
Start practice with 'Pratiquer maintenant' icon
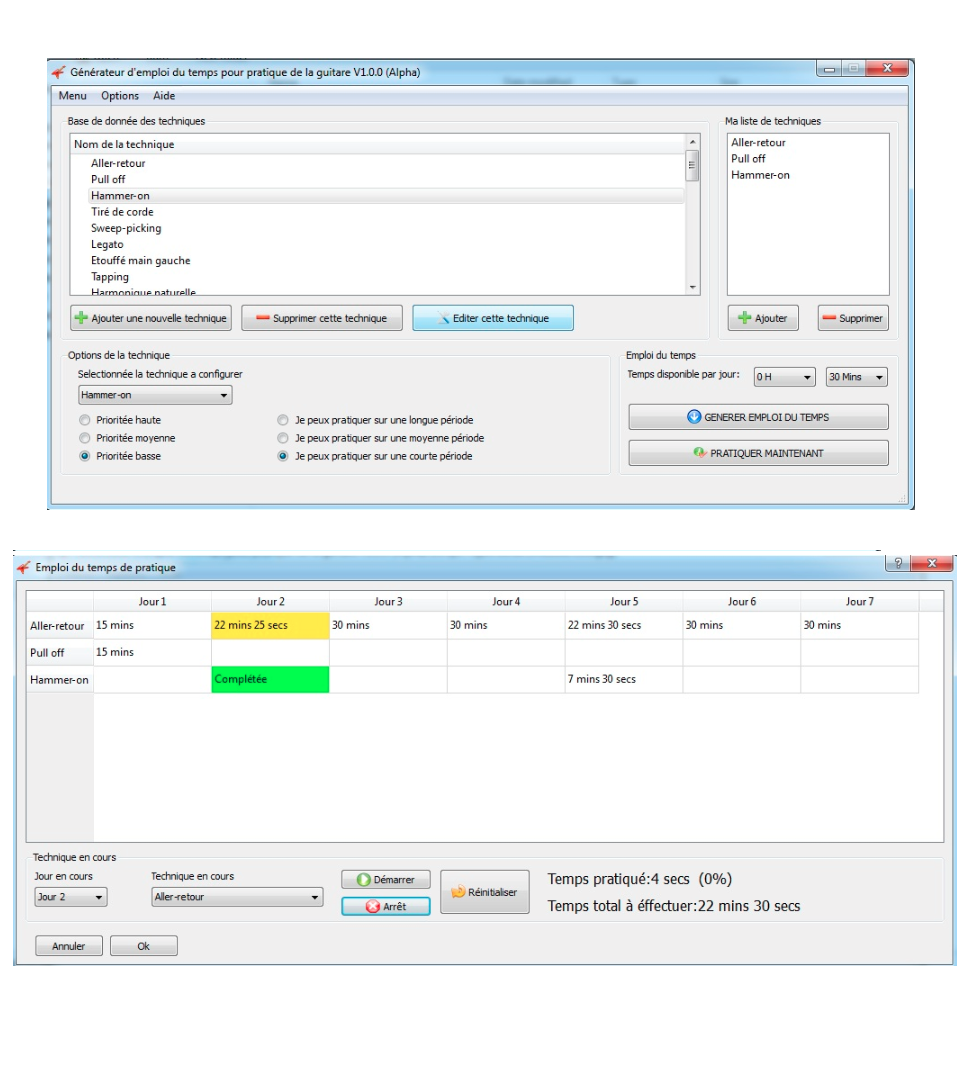tap(699, 453)
